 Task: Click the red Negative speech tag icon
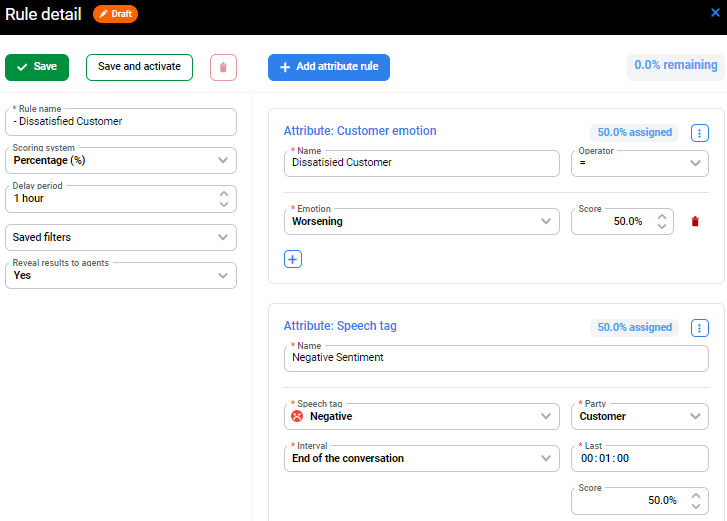[x=297, y=416]
